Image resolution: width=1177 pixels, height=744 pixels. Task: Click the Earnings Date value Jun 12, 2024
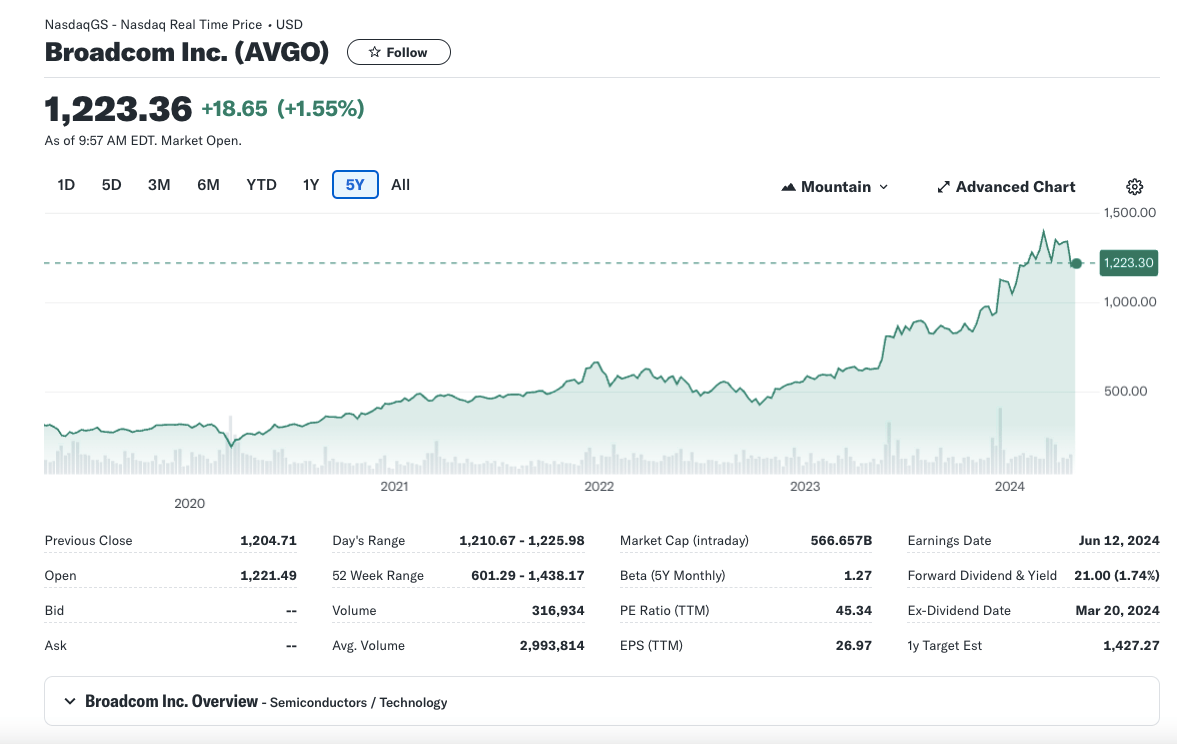pyautogui.click(x=1118, y=541)
